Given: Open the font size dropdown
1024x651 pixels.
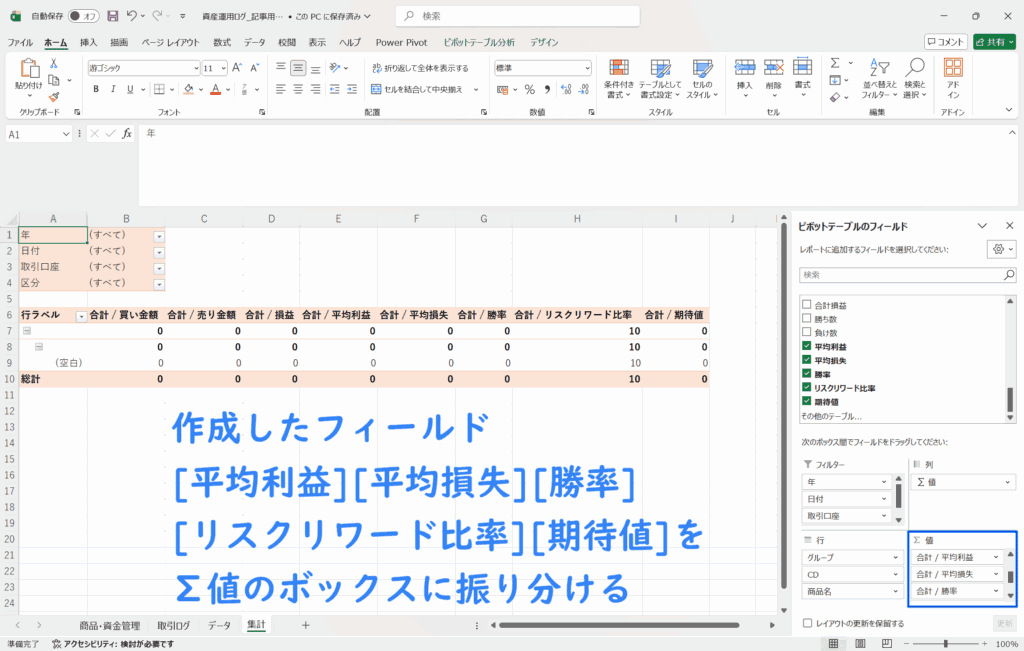Looking at the screenshot, I should point(222,68).
